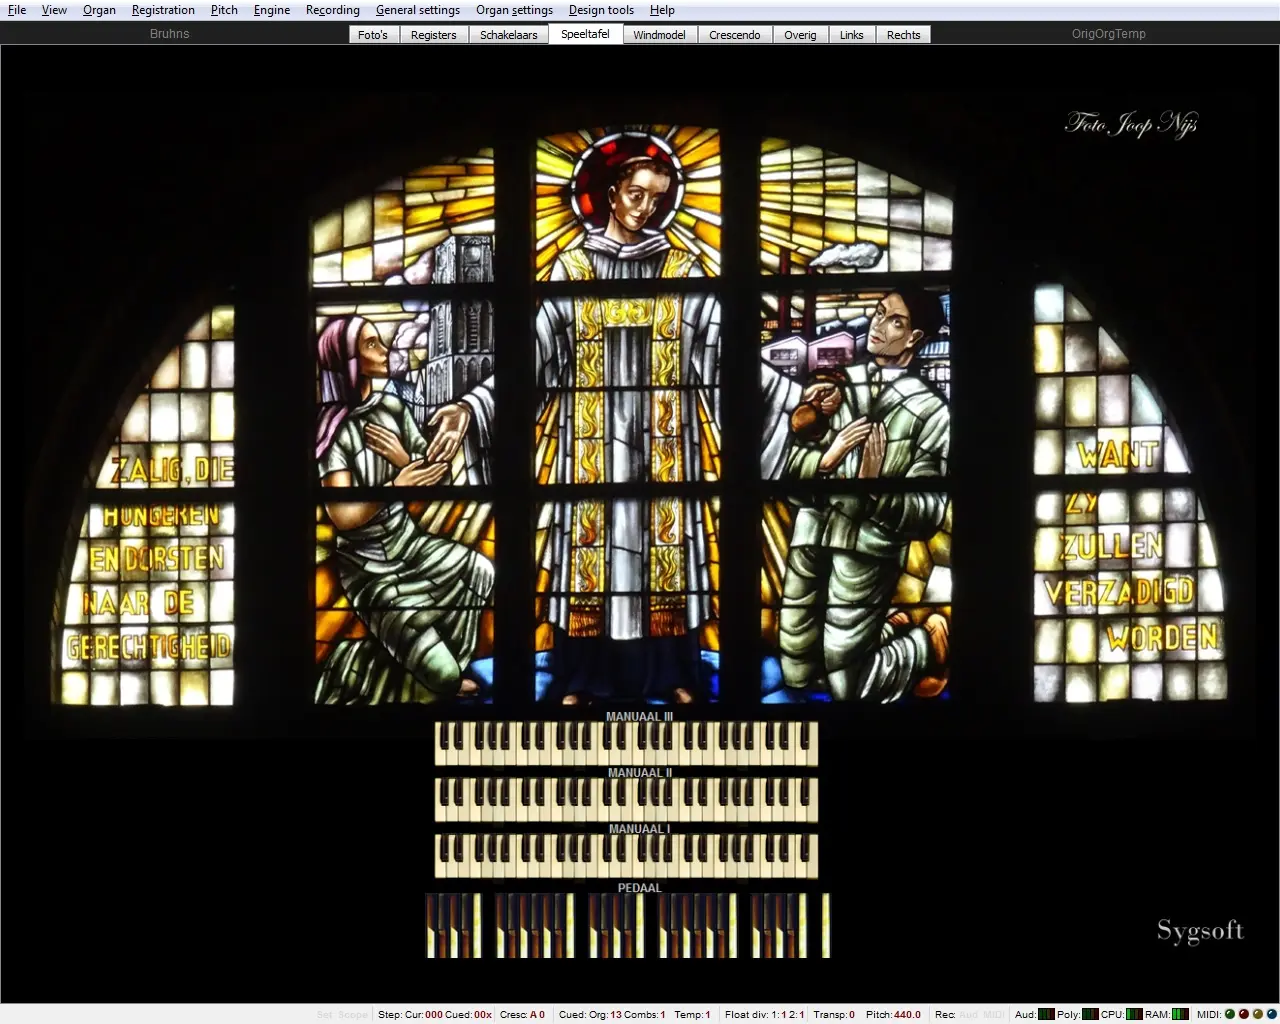Open the Organ menu
This screenshot has height=1024, width=1280.
99,10
